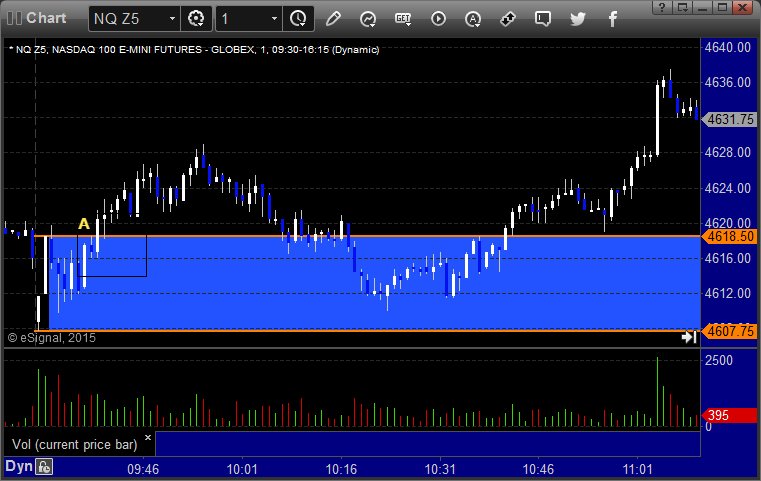
Task: Click the window pop-out icon
Action: (x=682, y=7)
